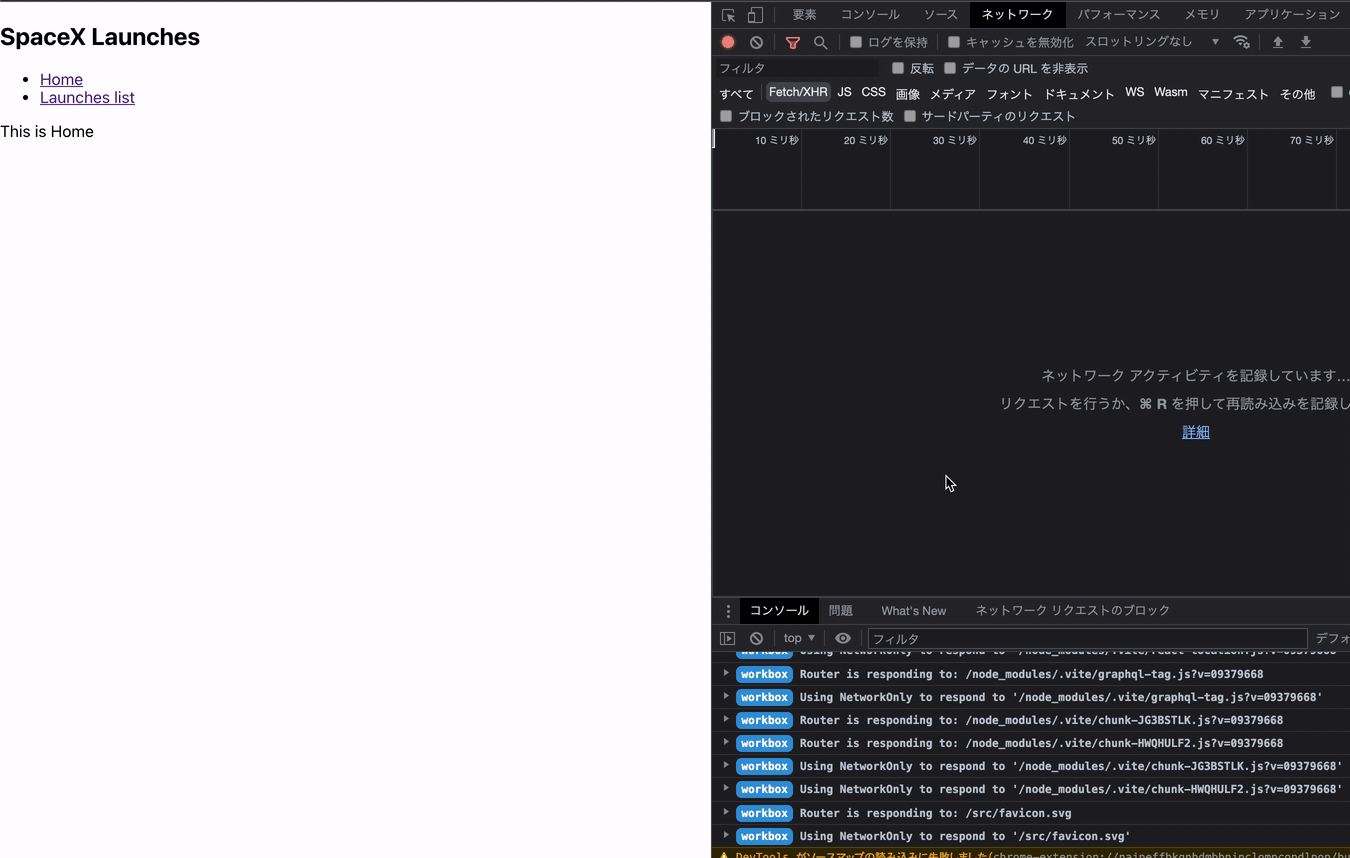
Task: Expand Using NetworkOnly chunk-JG3BSTLK.js entry
Action: coord(726,765)
